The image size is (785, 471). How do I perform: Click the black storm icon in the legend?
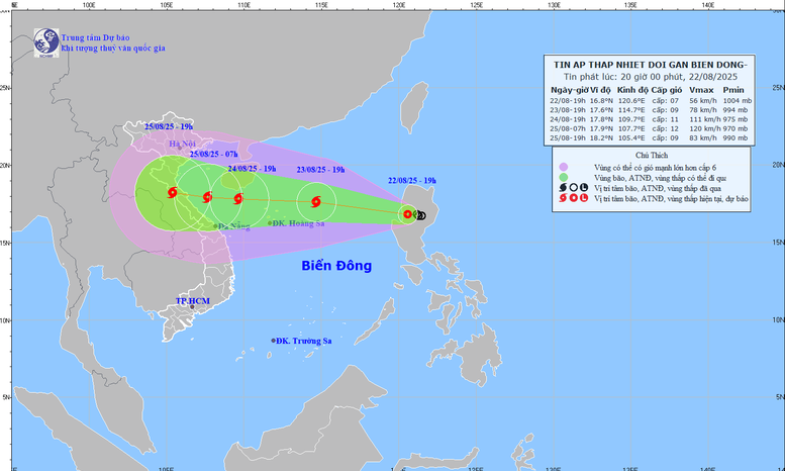(x=563, y=188)
